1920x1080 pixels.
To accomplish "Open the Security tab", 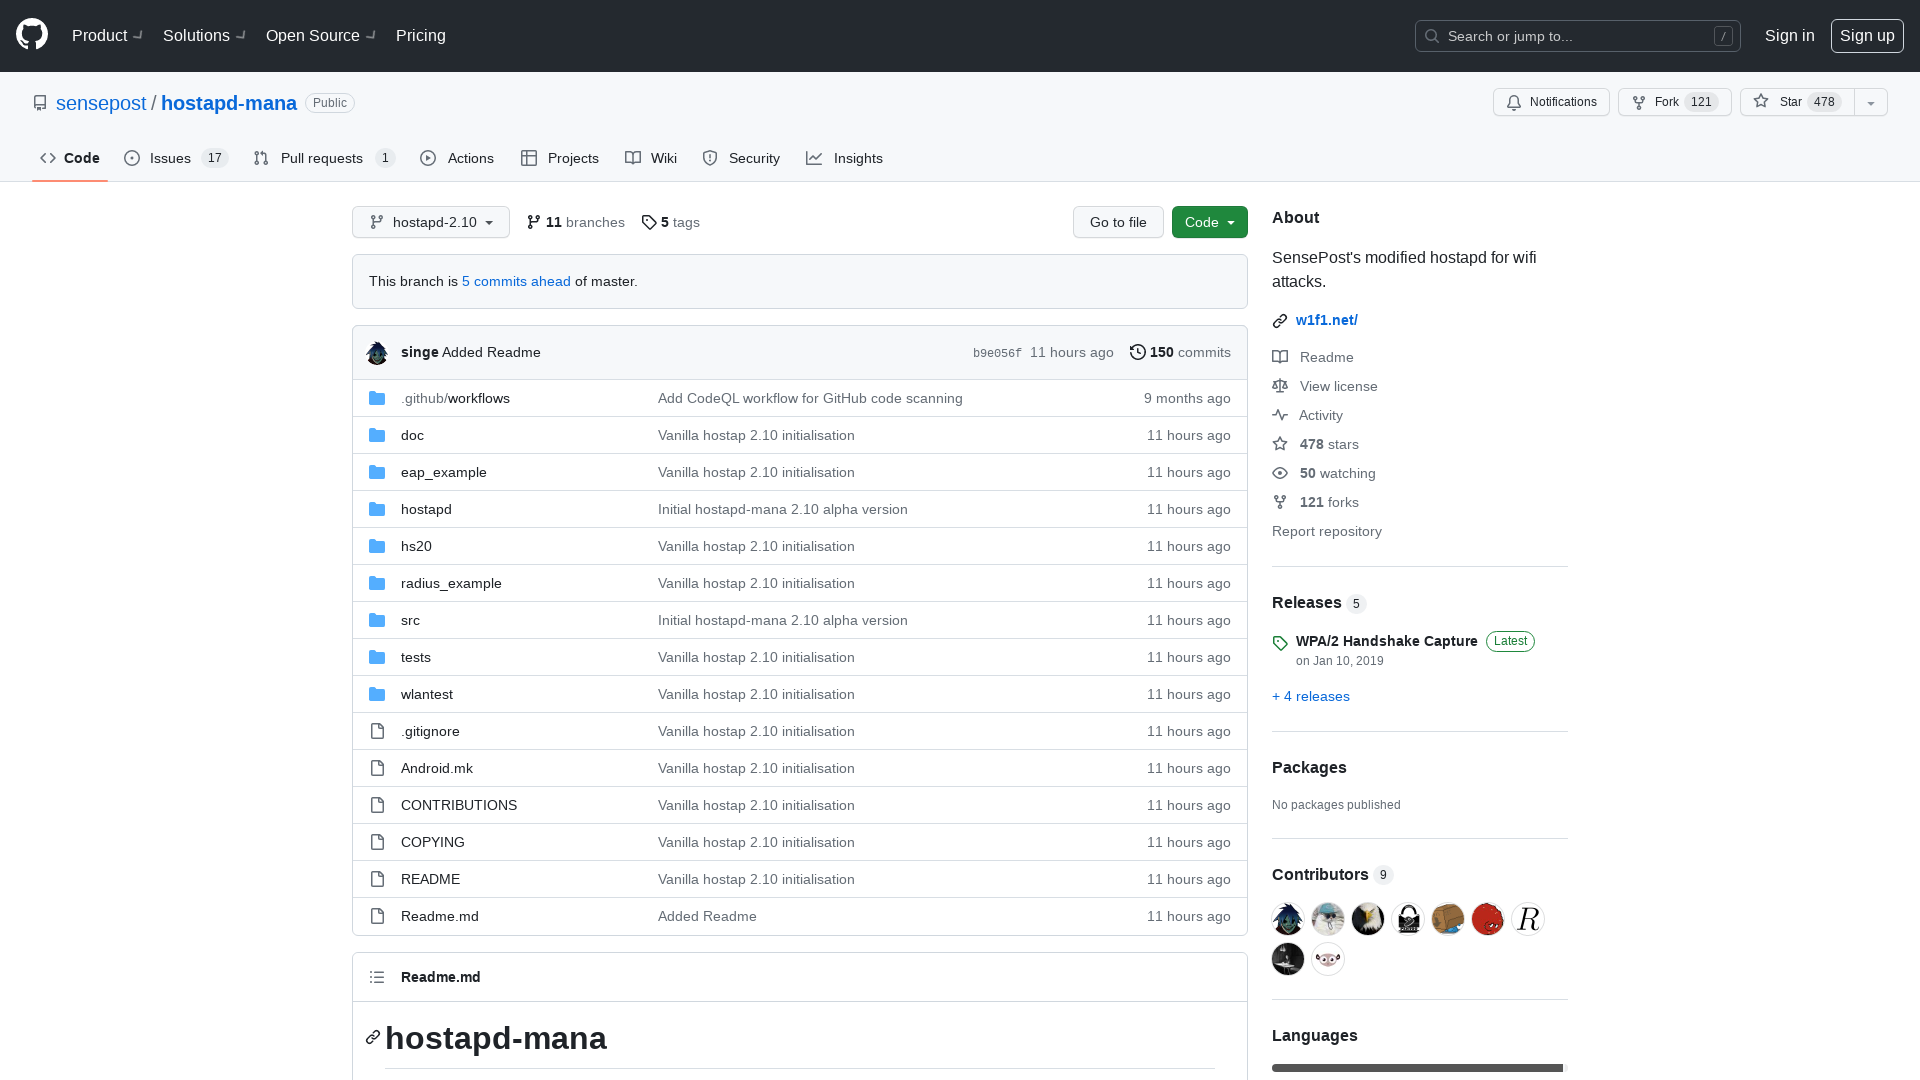I will (741, 158).
